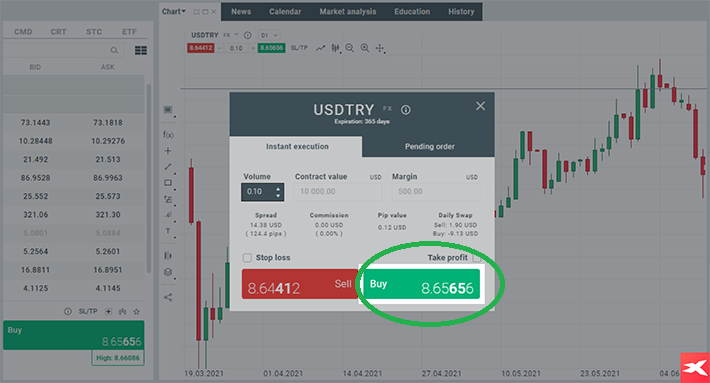Select the text T drawing tool

pos(168,231)
